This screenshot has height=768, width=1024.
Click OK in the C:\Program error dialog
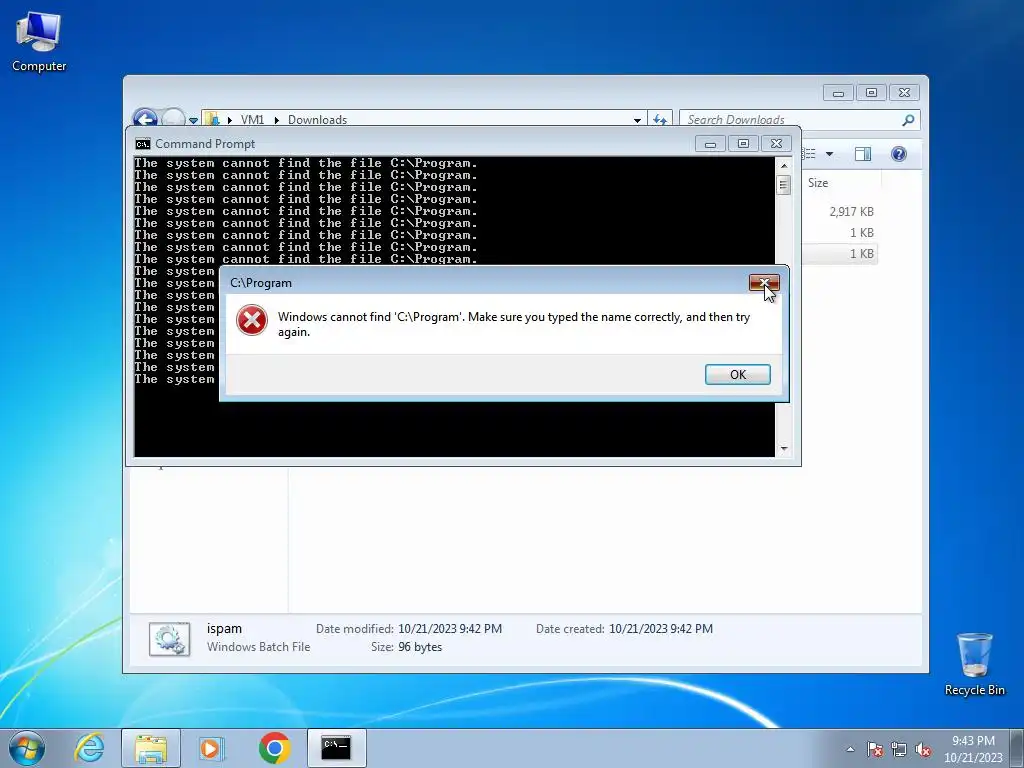[737, 374]
